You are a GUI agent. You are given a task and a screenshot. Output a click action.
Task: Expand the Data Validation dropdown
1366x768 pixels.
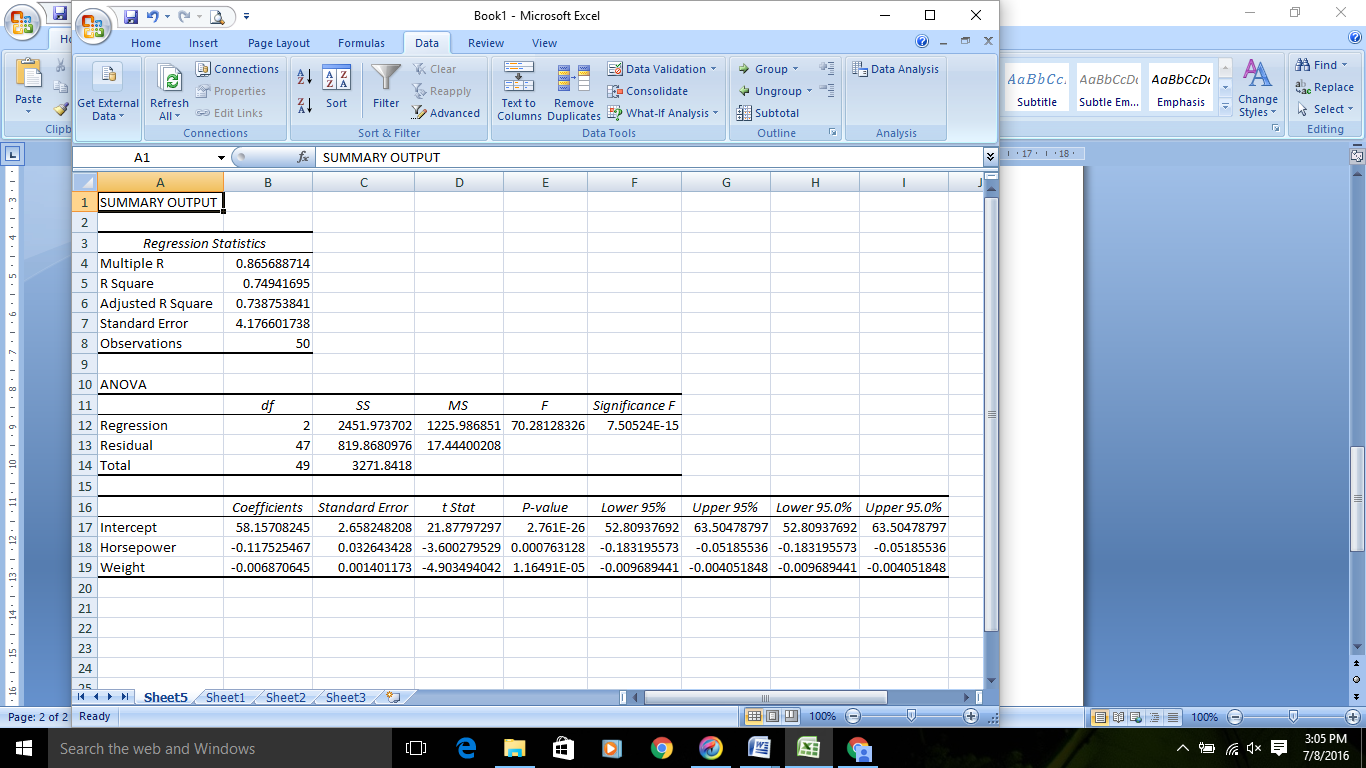tap(713, 69)
